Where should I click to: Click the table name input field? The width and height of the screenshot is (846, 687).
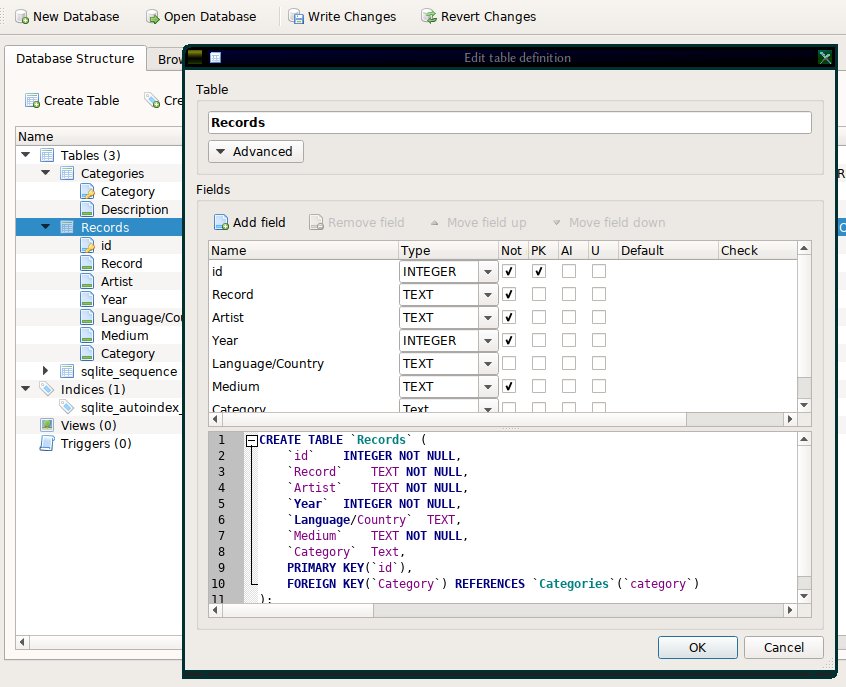point(509,123)
